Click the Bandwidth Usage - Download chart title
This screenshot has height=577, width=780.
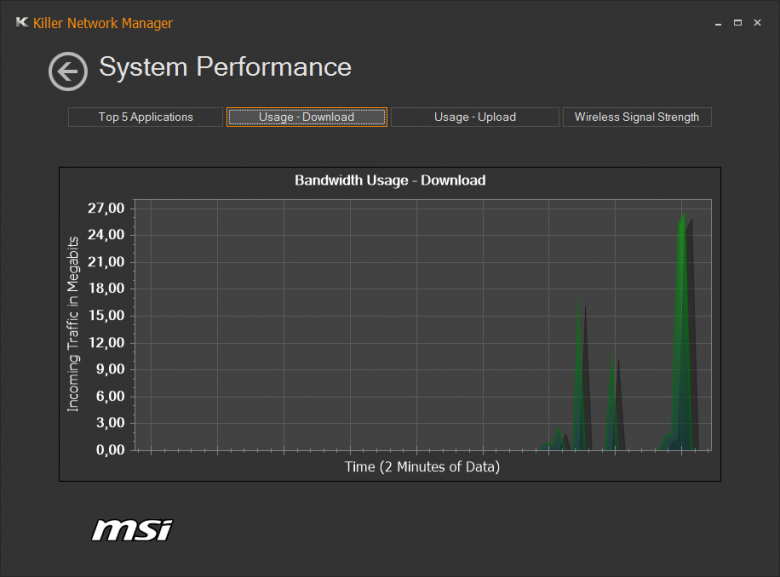pos(390,180)
